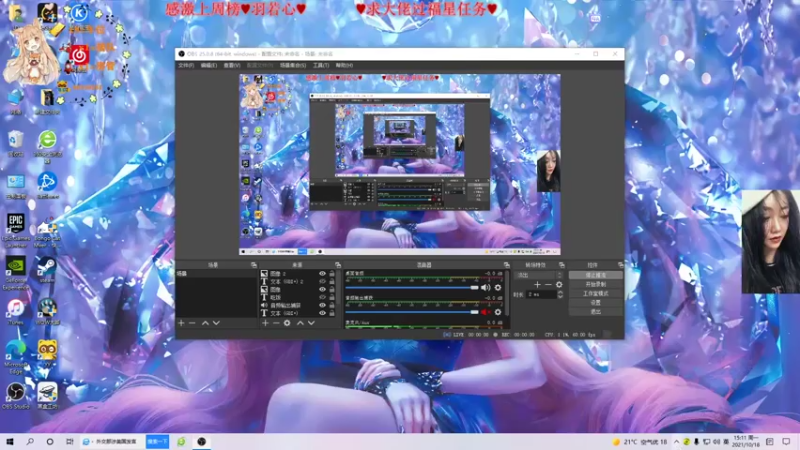
Task: Open taskbar search magnifier
Action: pos(30,442)
